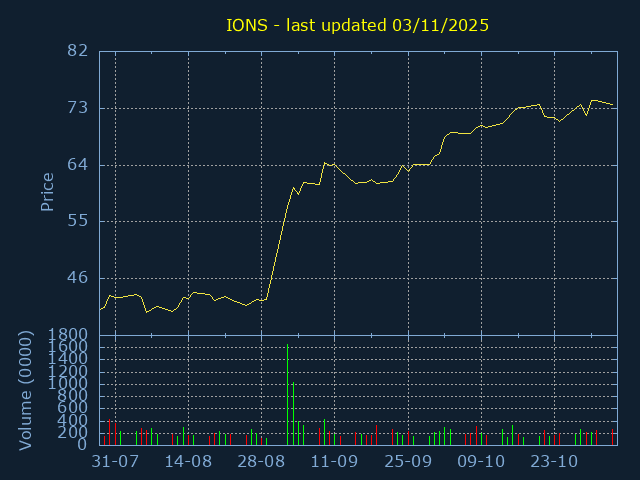Click the 64 price axis label
Viewport: 640px width, 480px height.
tap(78, 164)
